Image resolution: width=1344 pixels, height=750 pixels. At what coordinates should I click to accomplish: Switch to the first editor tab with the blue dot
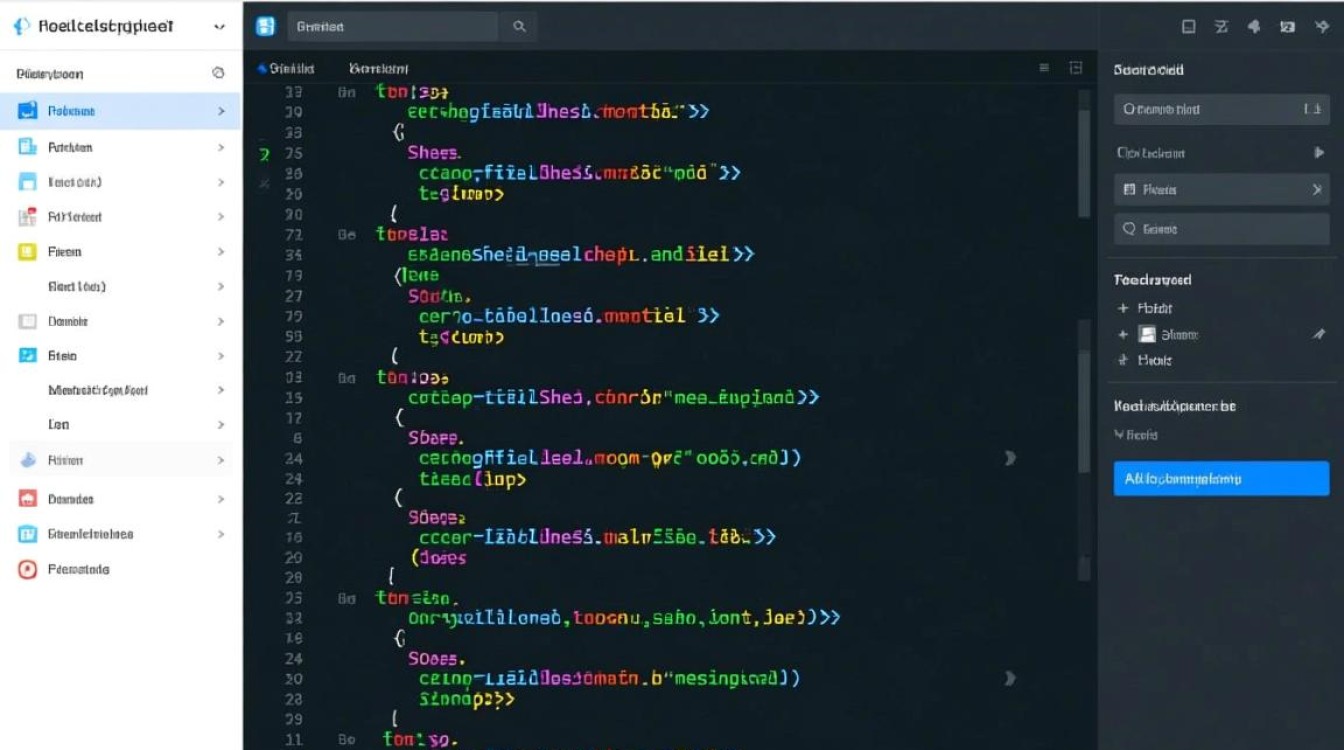[286, 68]
